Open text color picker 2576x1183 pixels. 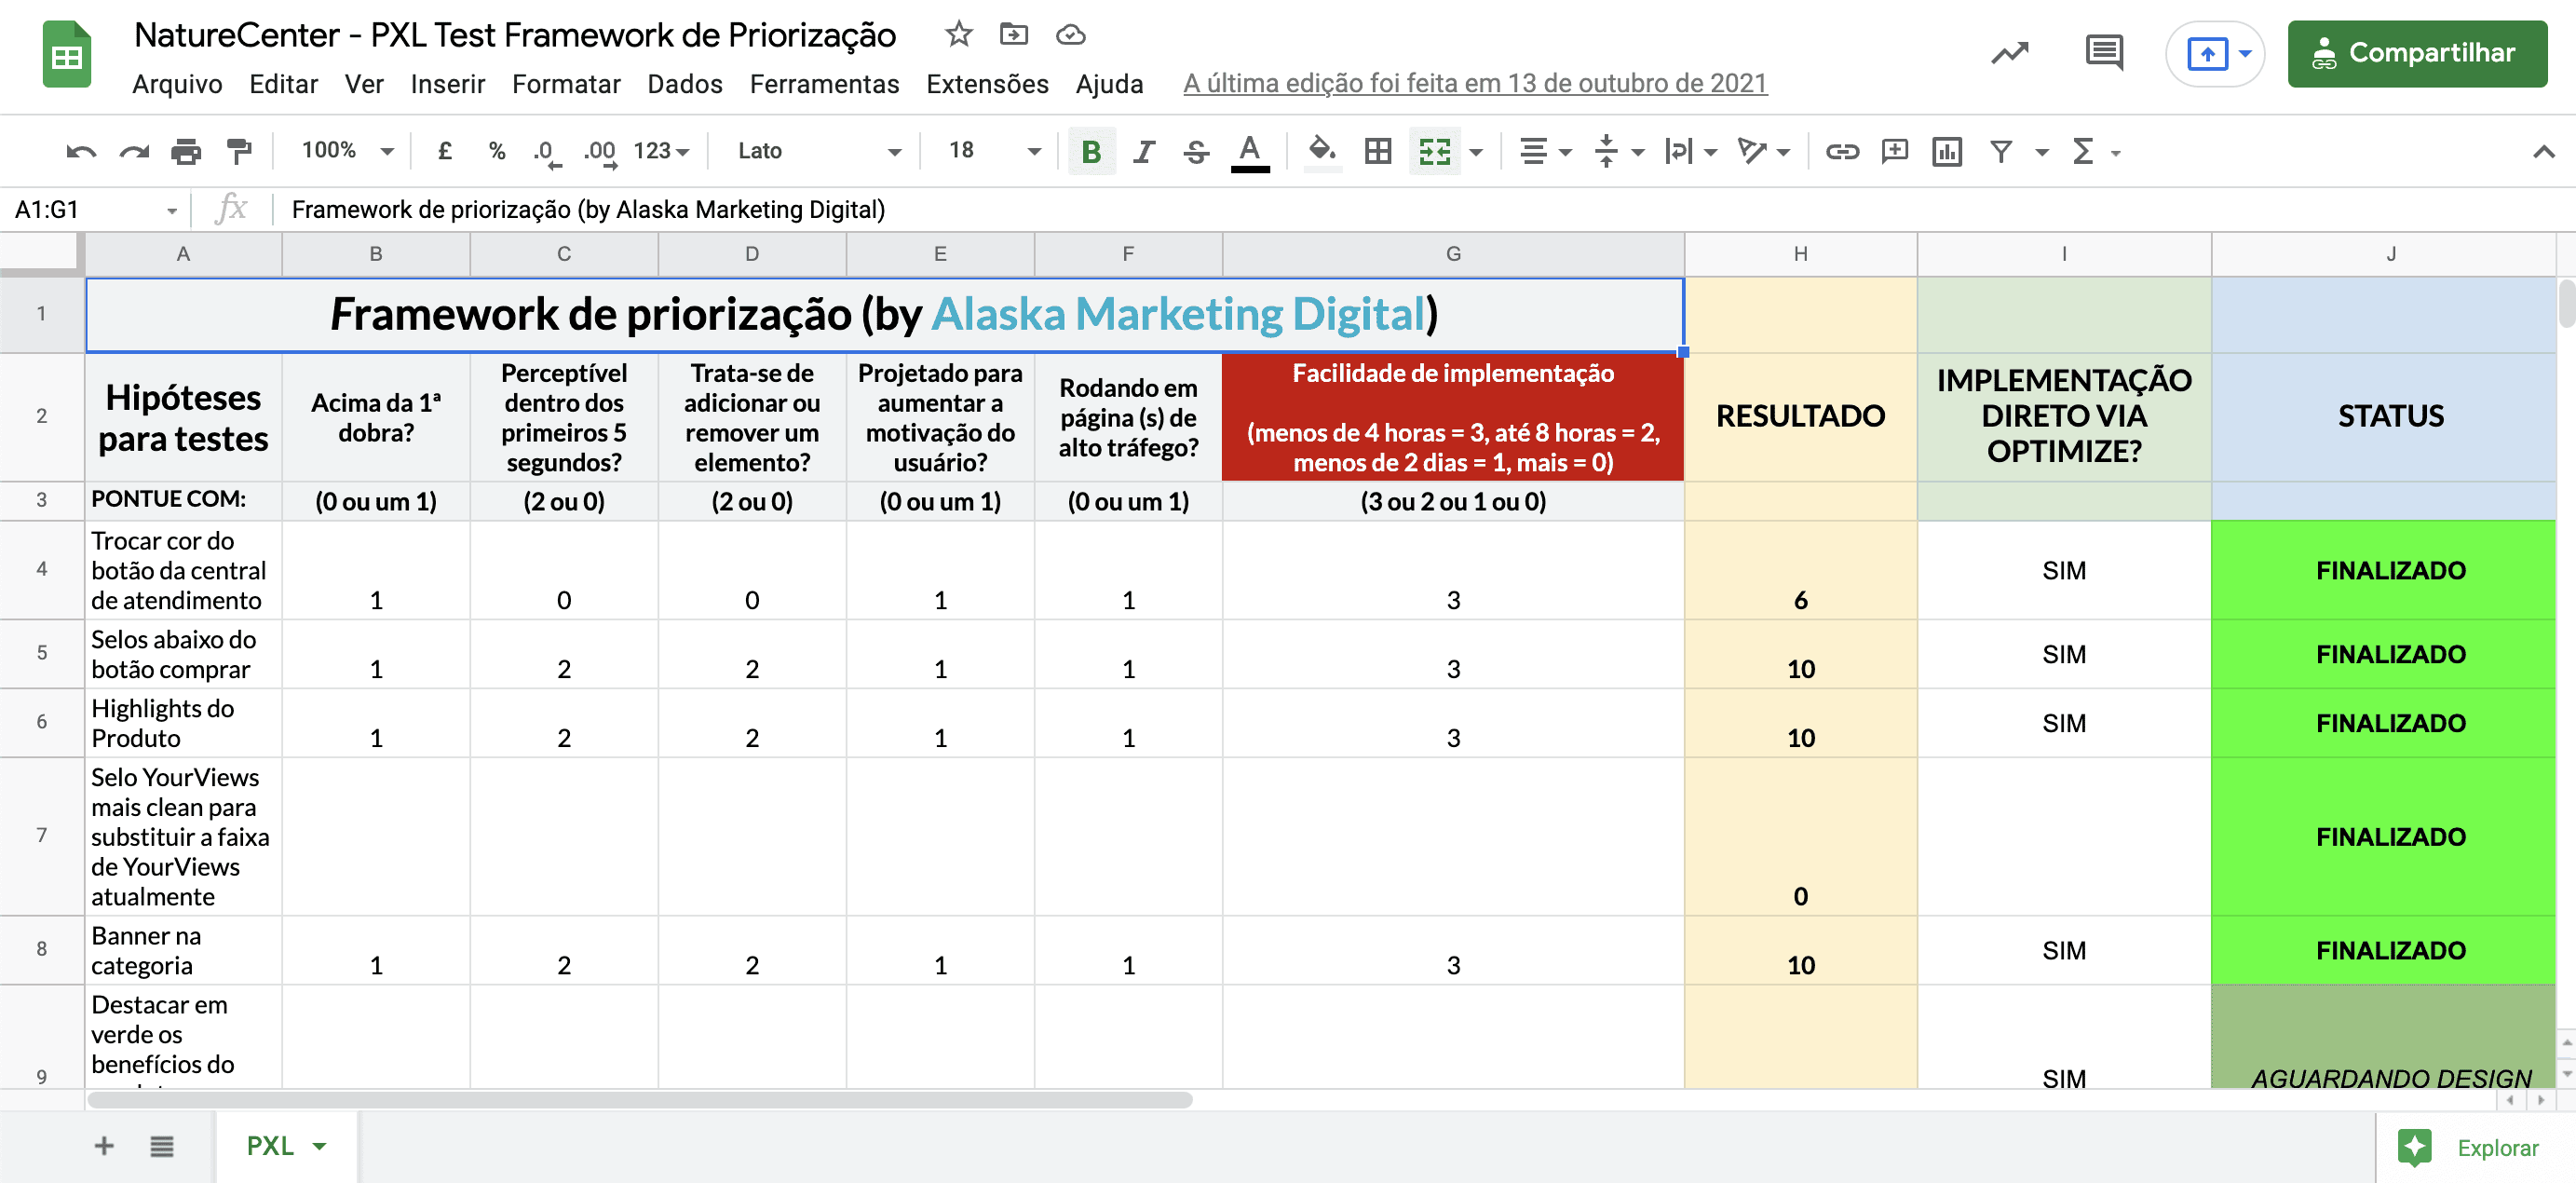click(x=1249, y=152)
